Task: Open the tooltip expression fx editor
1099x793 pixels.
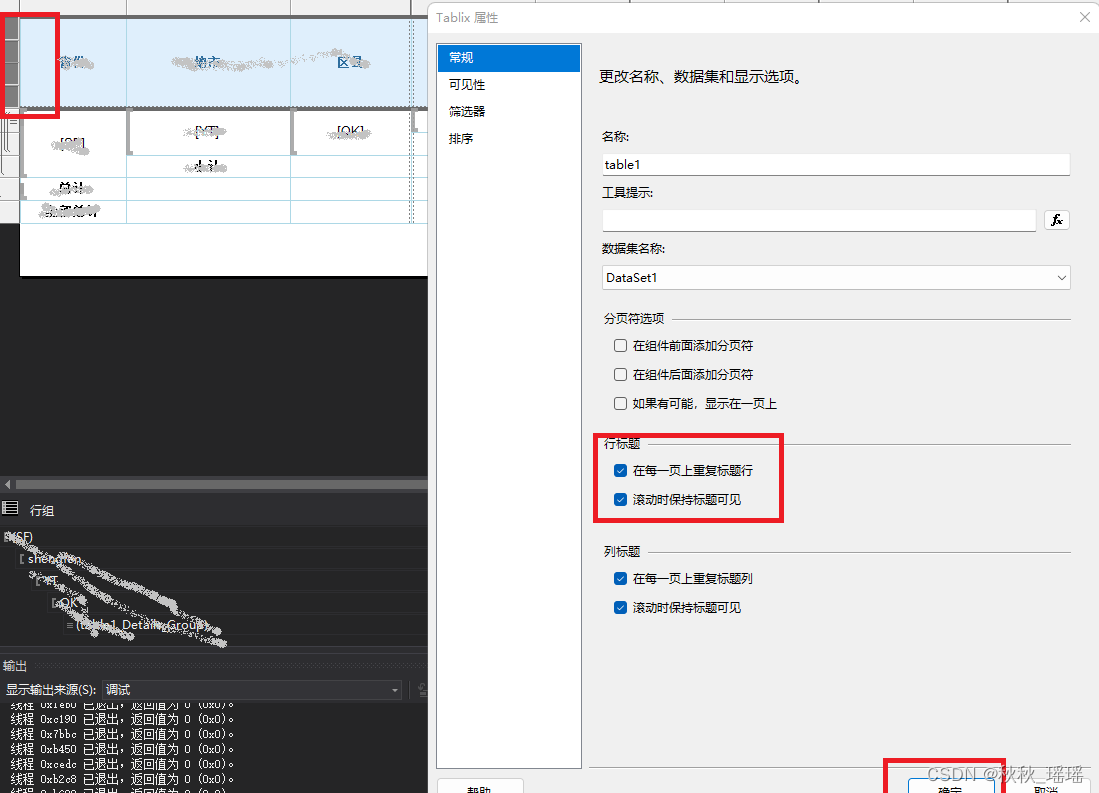Action: pyautogui.click(x=1056, y=220)
